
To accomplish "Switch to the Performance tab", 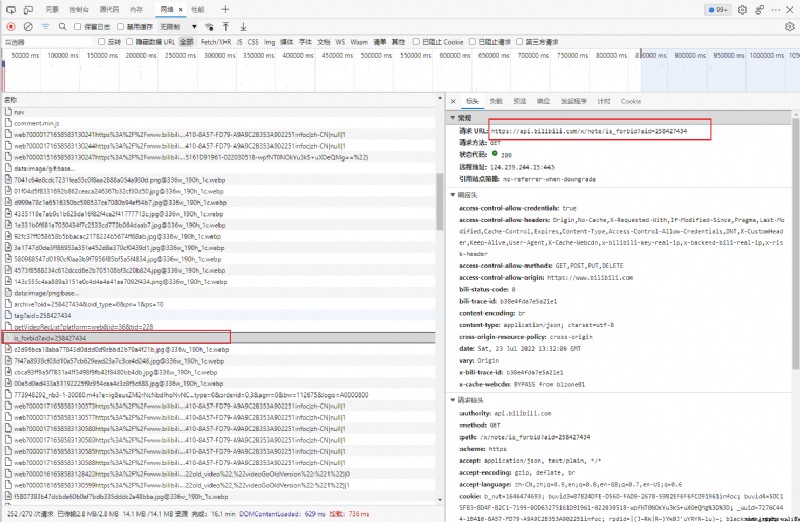I will pyautogui.click(x=197, y=9).
